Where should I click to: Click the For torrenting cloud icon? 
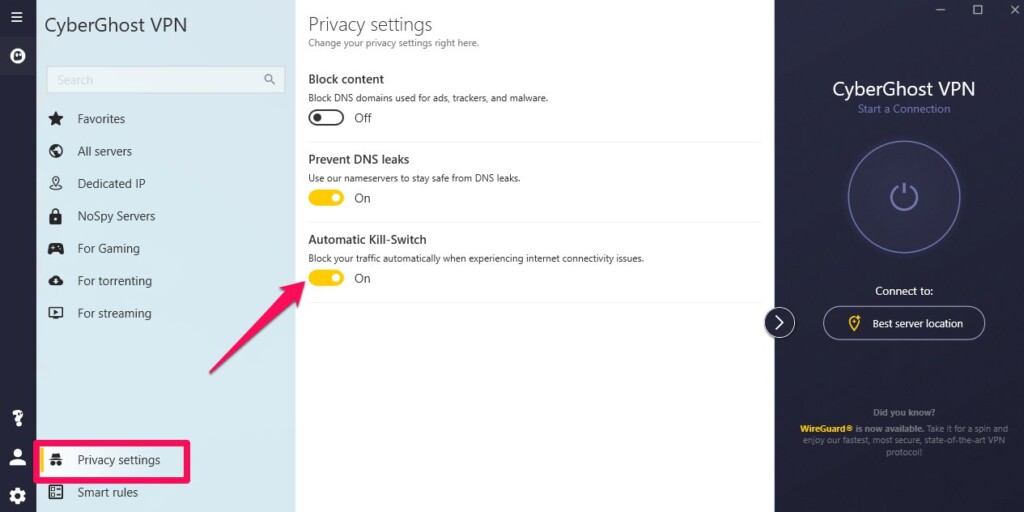pos(56,281)
